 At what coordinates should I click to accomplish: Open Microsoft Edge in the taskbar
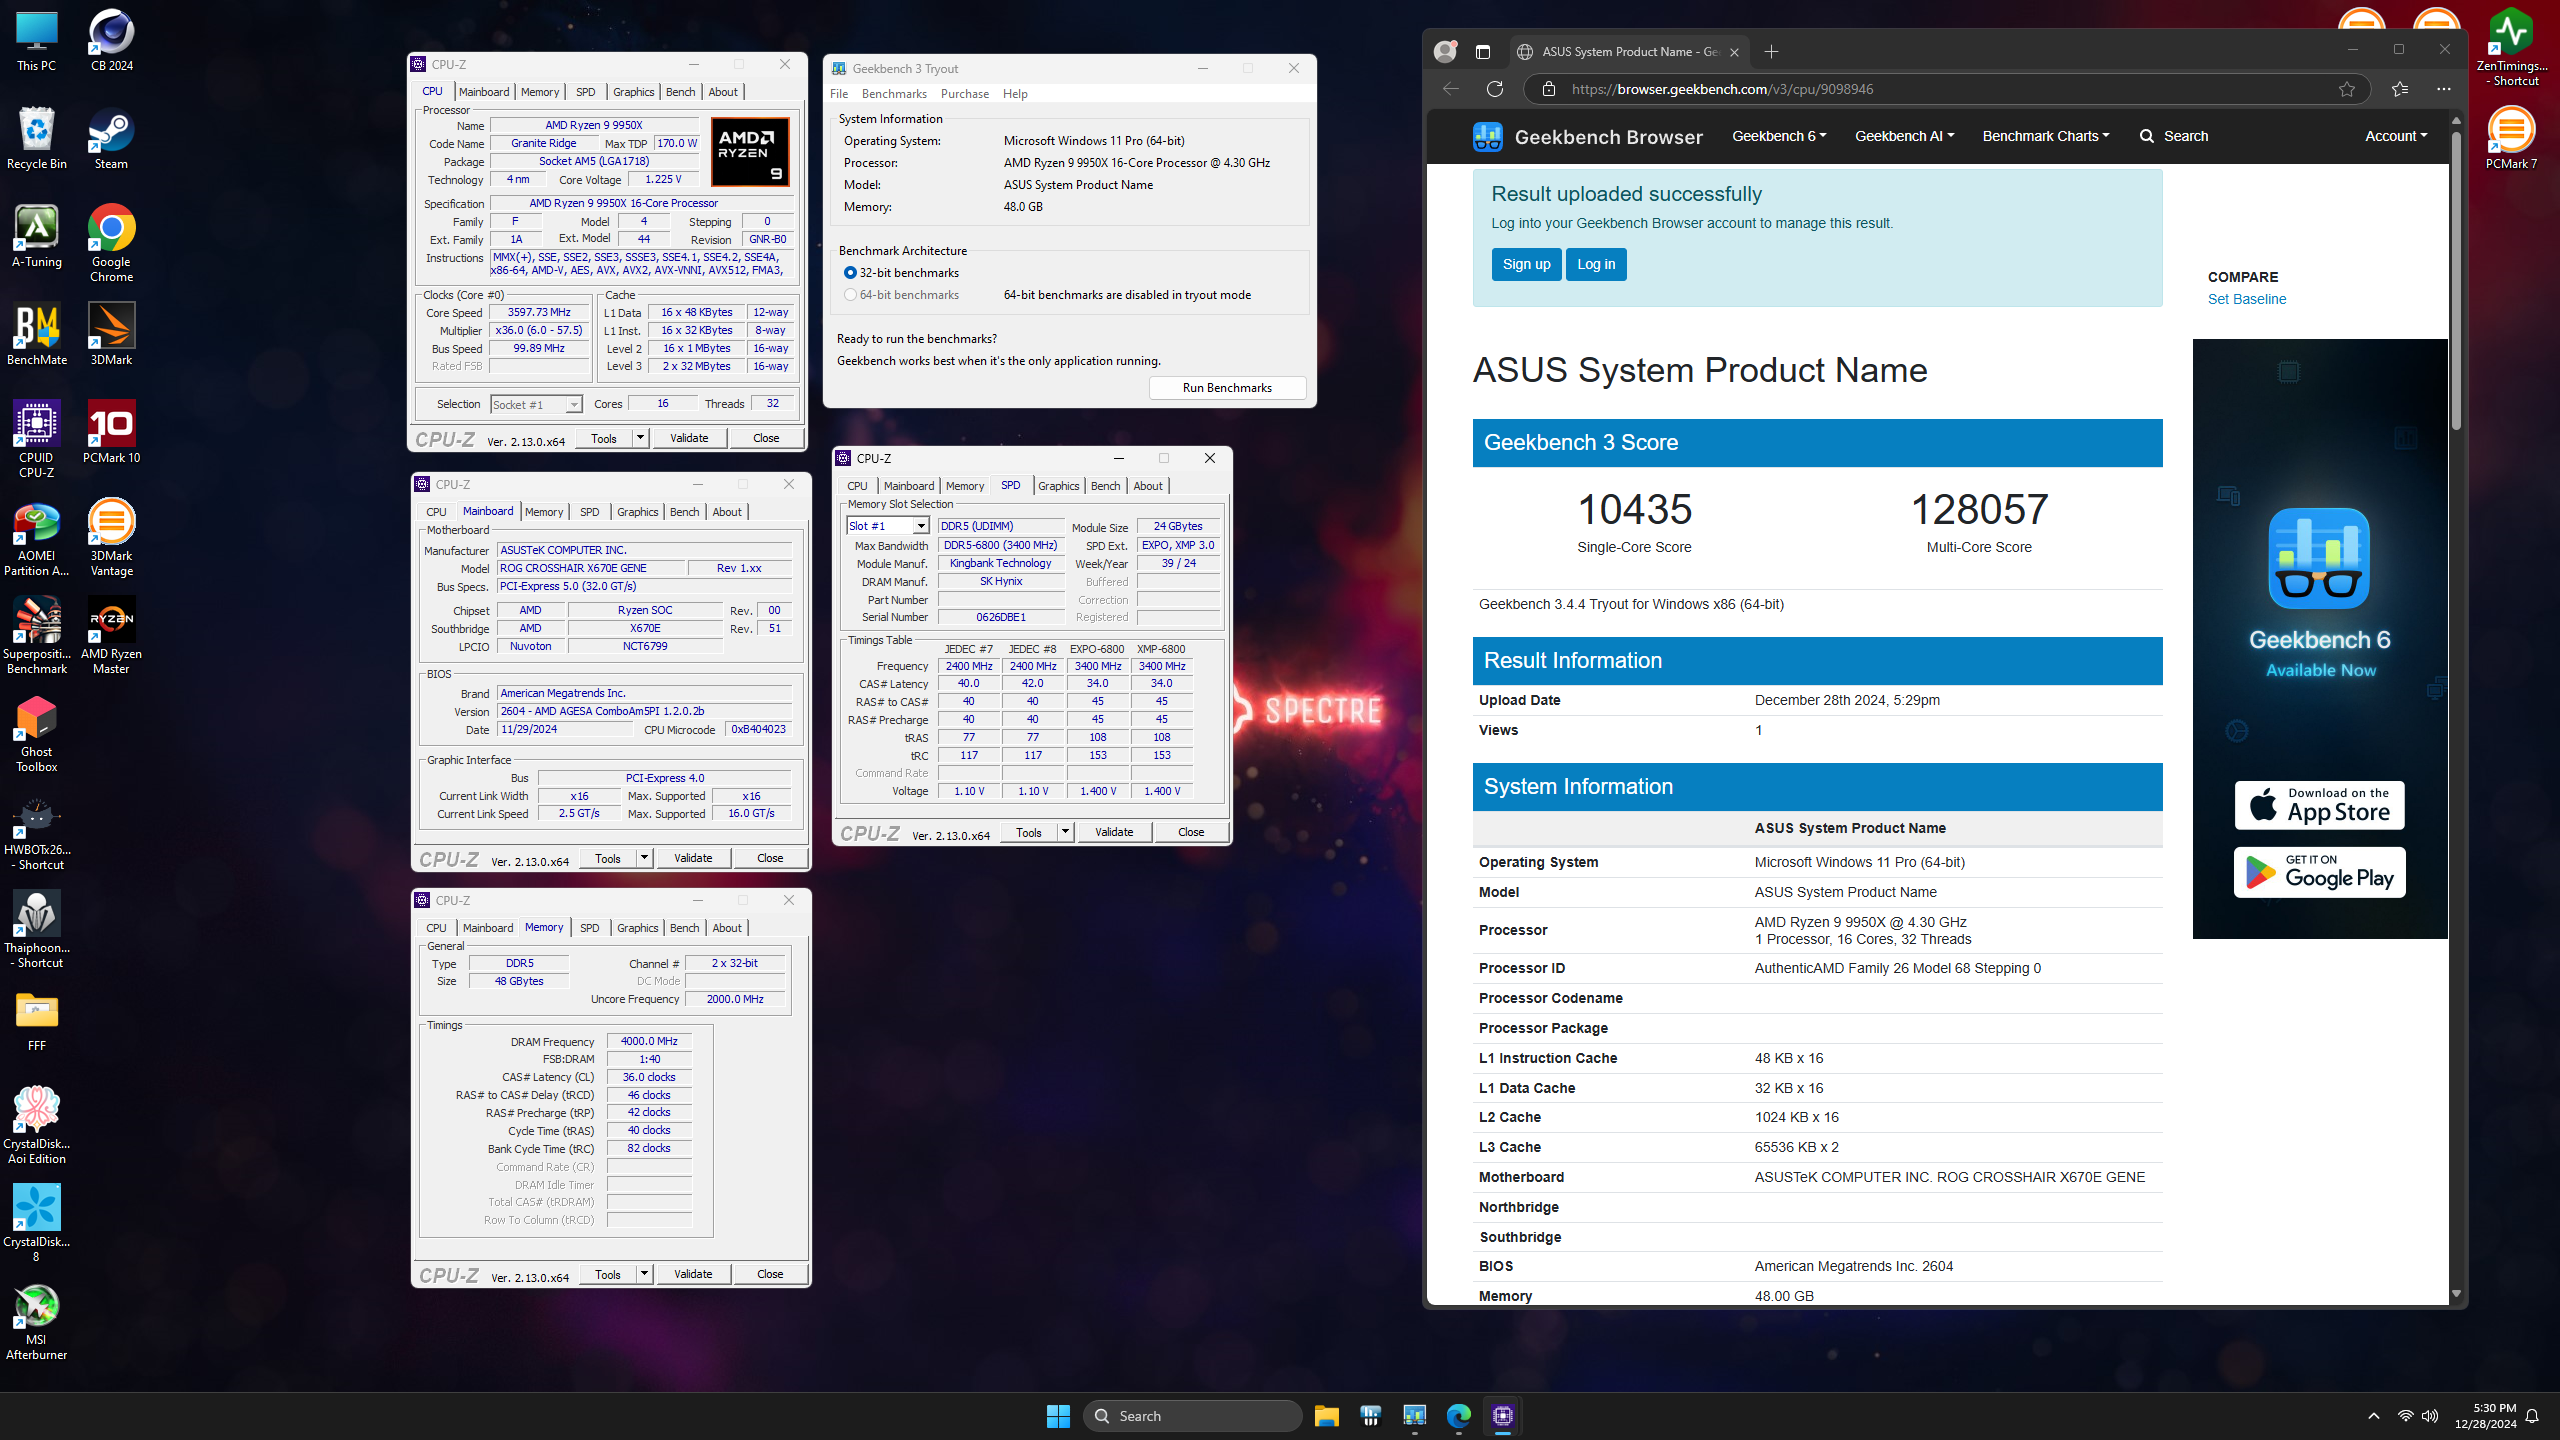1459,1415
